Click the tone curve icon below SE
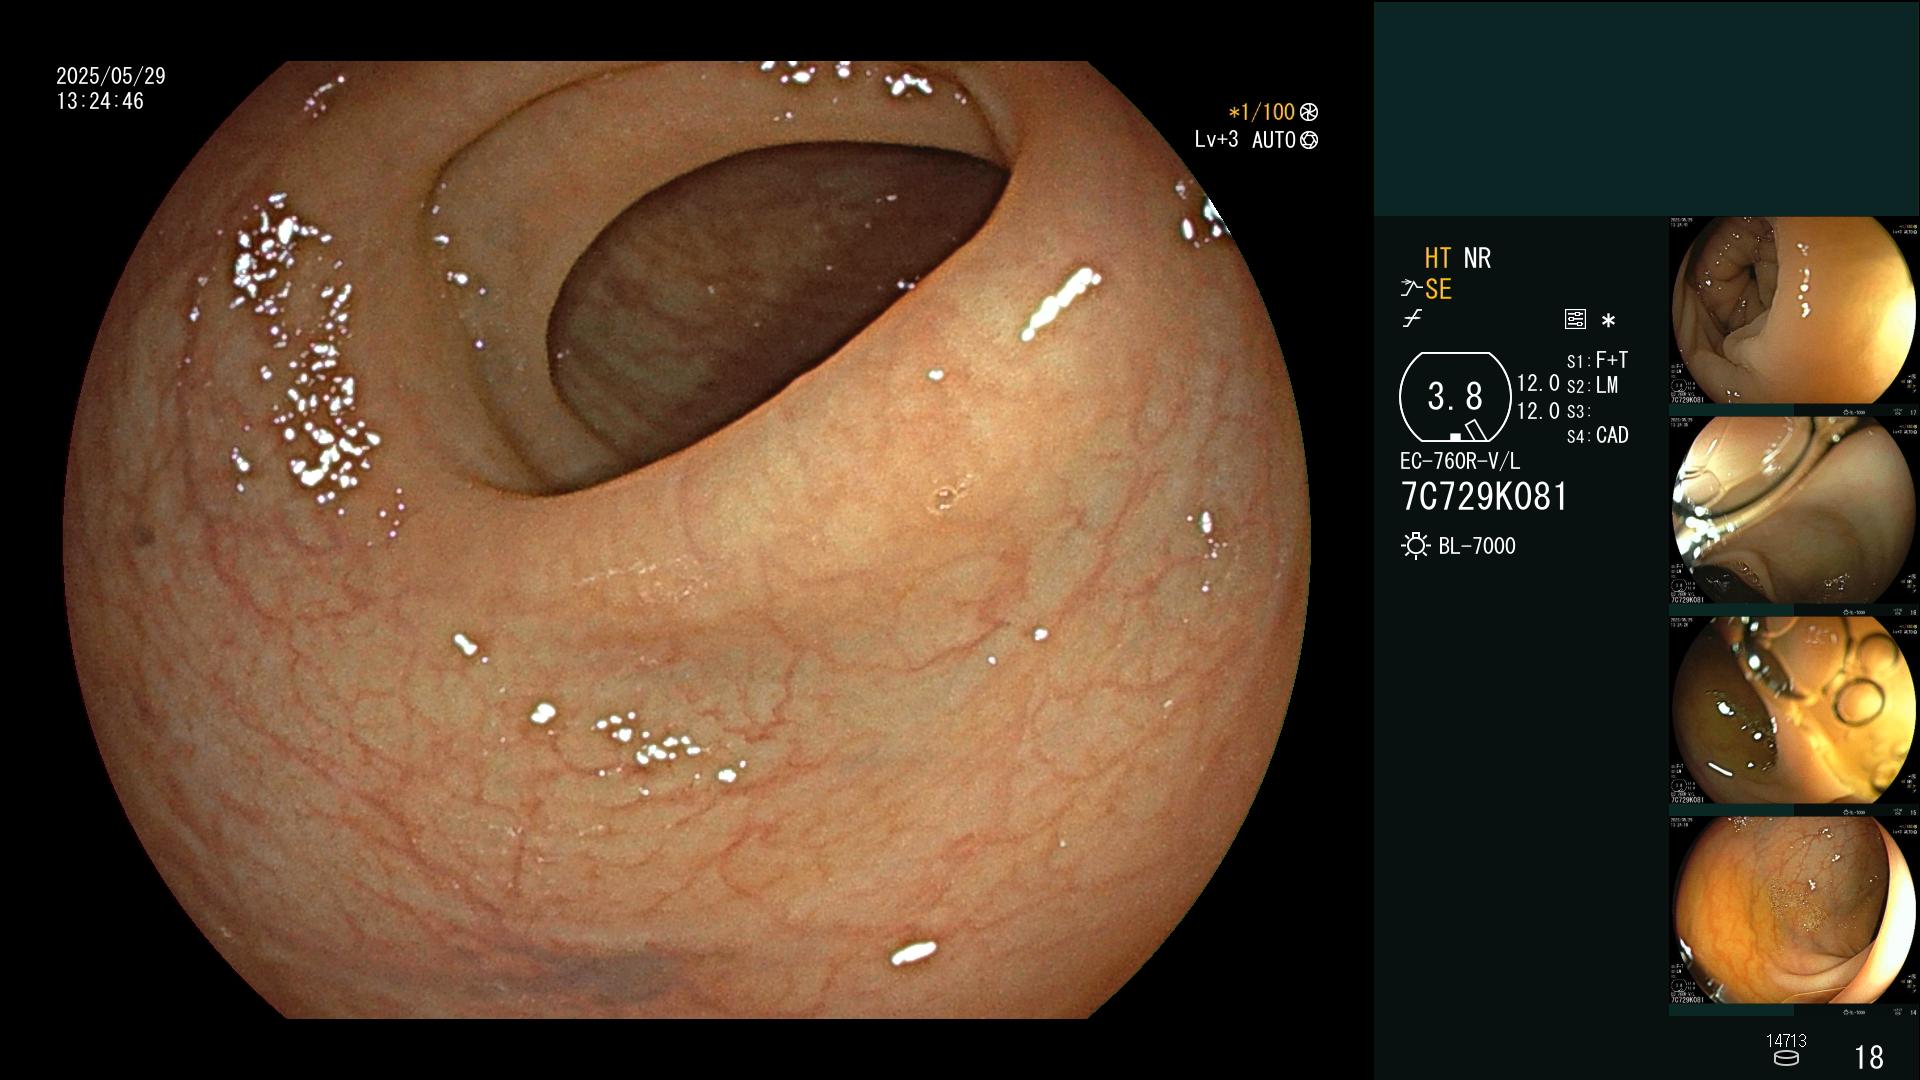Image resolution: width=1920 pixels, height=1080 pixels. click(1412, 319)
